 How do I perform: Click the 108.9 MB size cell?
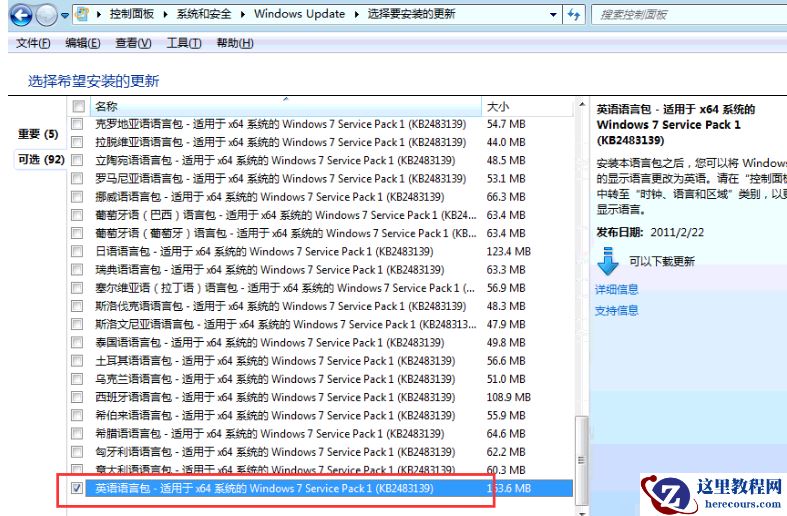coord(508,397)
